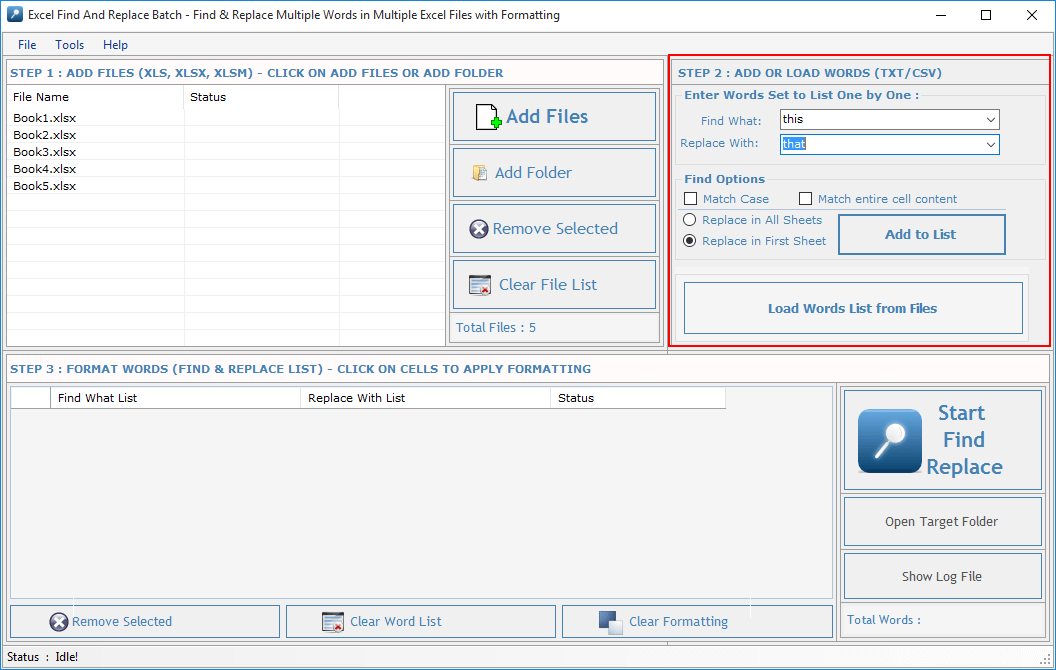Screen dimensions: 1056x670
Task: Click the Clear Word List icon
Action: (x=333, y=622)
